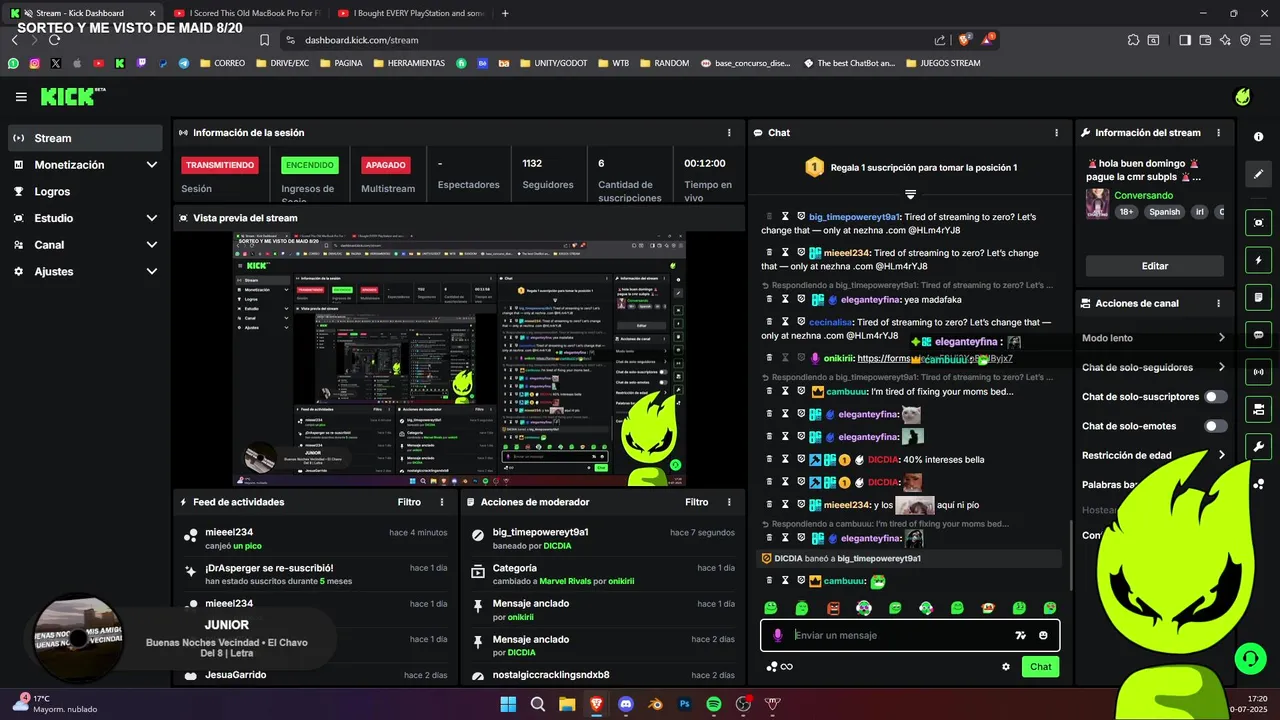
Task: Open Windows Start menu on taskbar
Action: (x=507, y=704)
